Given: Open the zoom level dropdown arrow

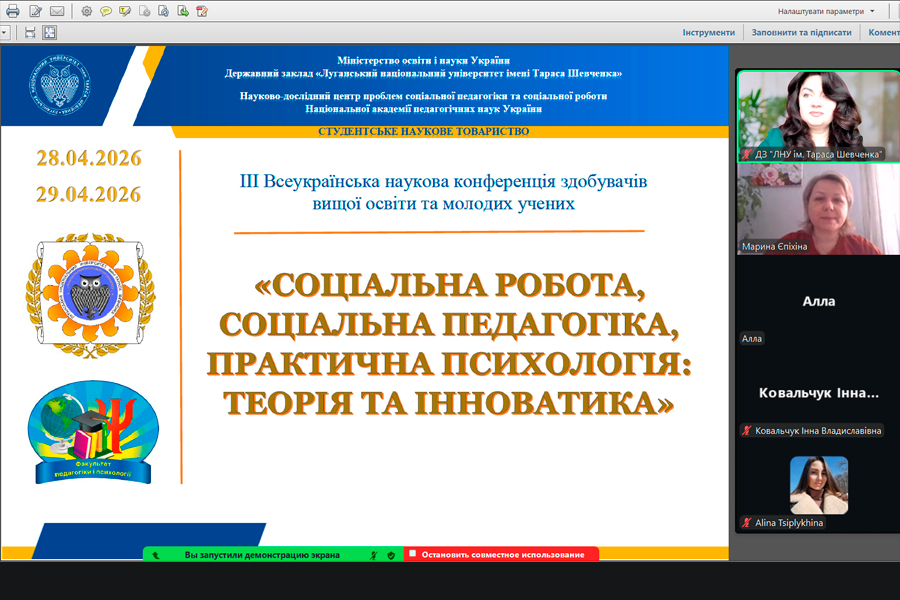Looking at the screenshot, I should 5,32.
